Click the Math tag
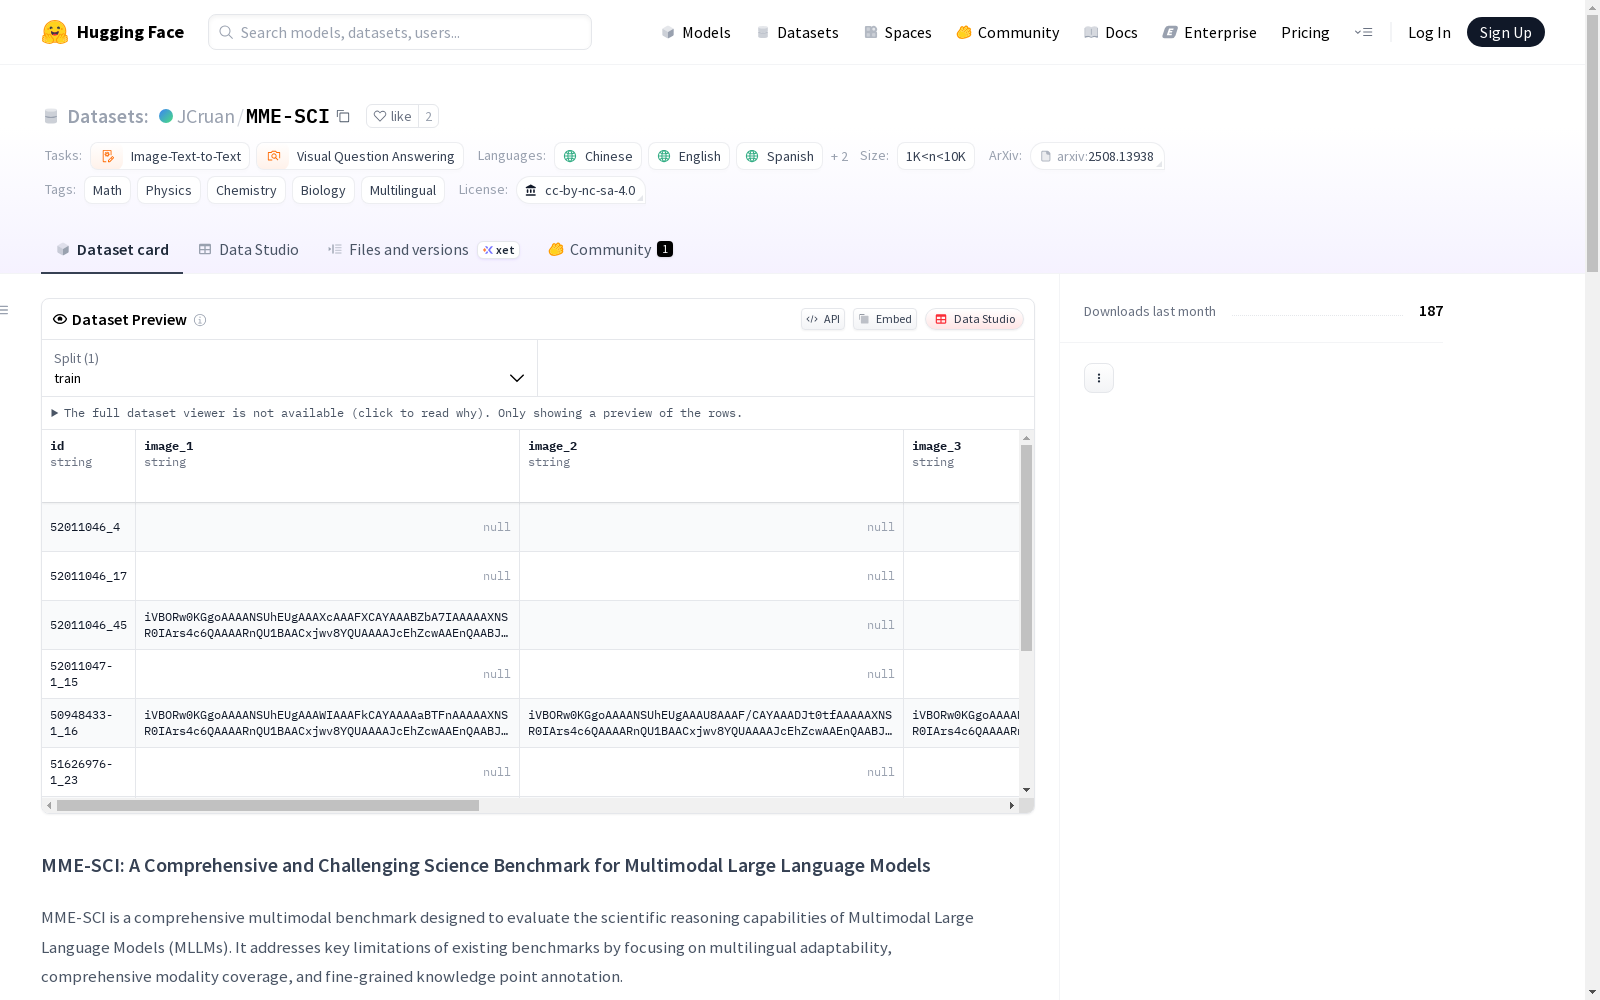 click(107, 190)
